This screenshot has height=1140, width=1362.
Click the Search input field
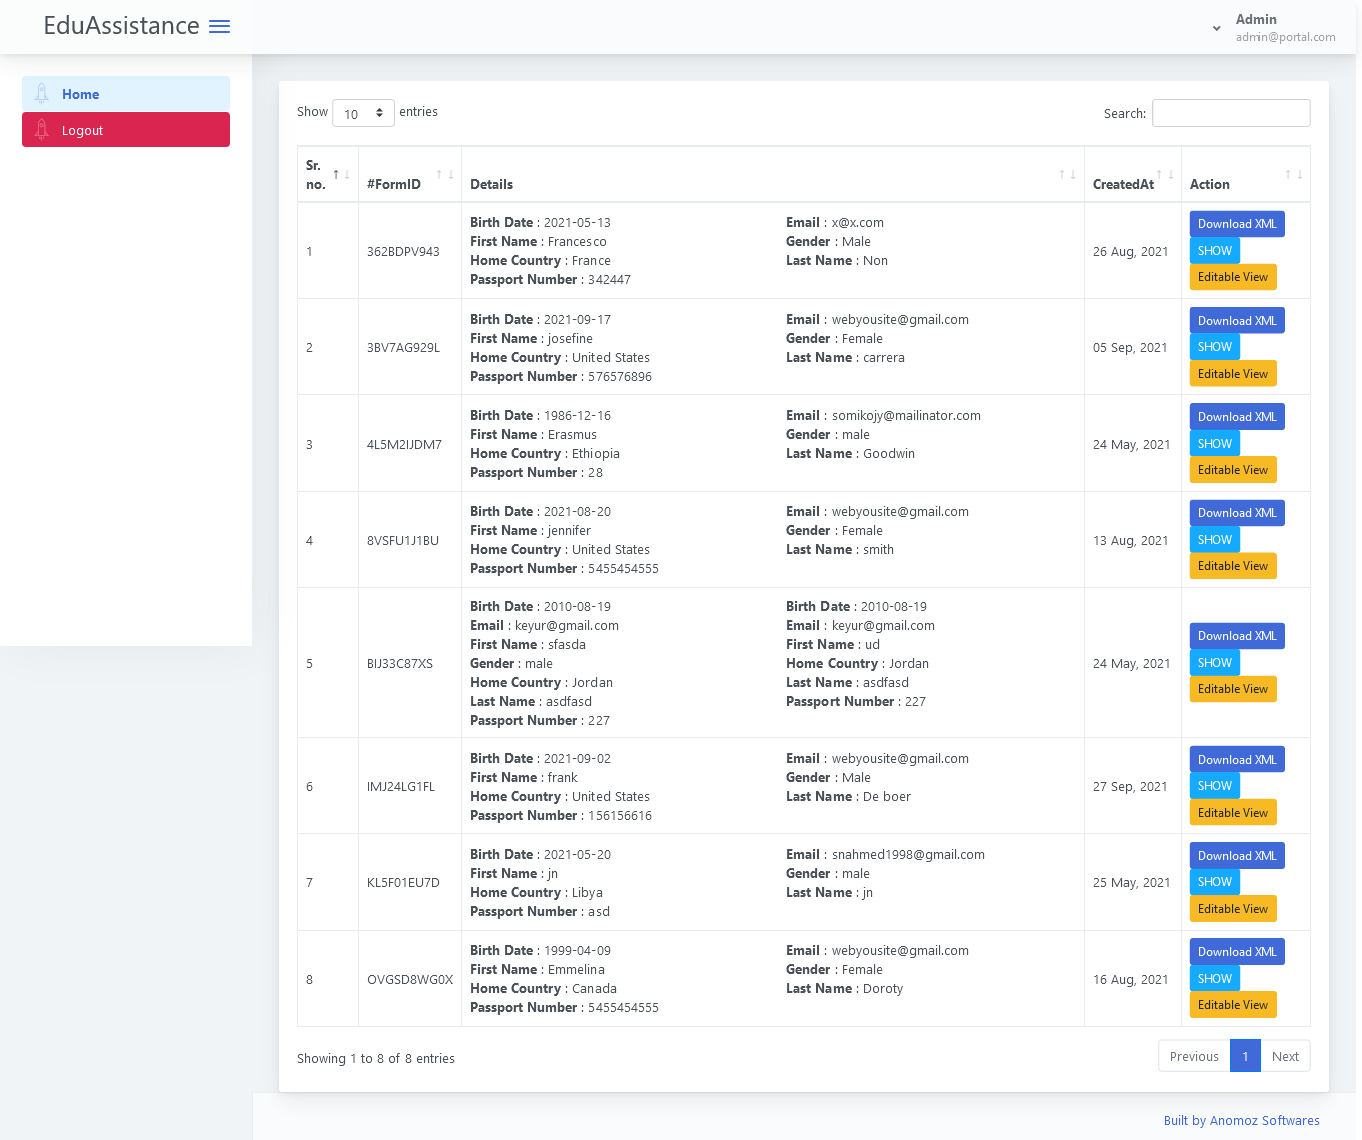coord(1230,113)
